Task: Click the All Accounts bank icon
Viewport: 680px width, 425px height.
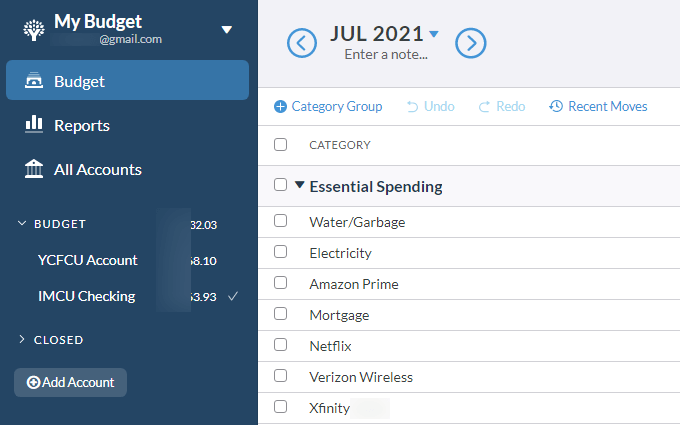Action: click(34, 169)
